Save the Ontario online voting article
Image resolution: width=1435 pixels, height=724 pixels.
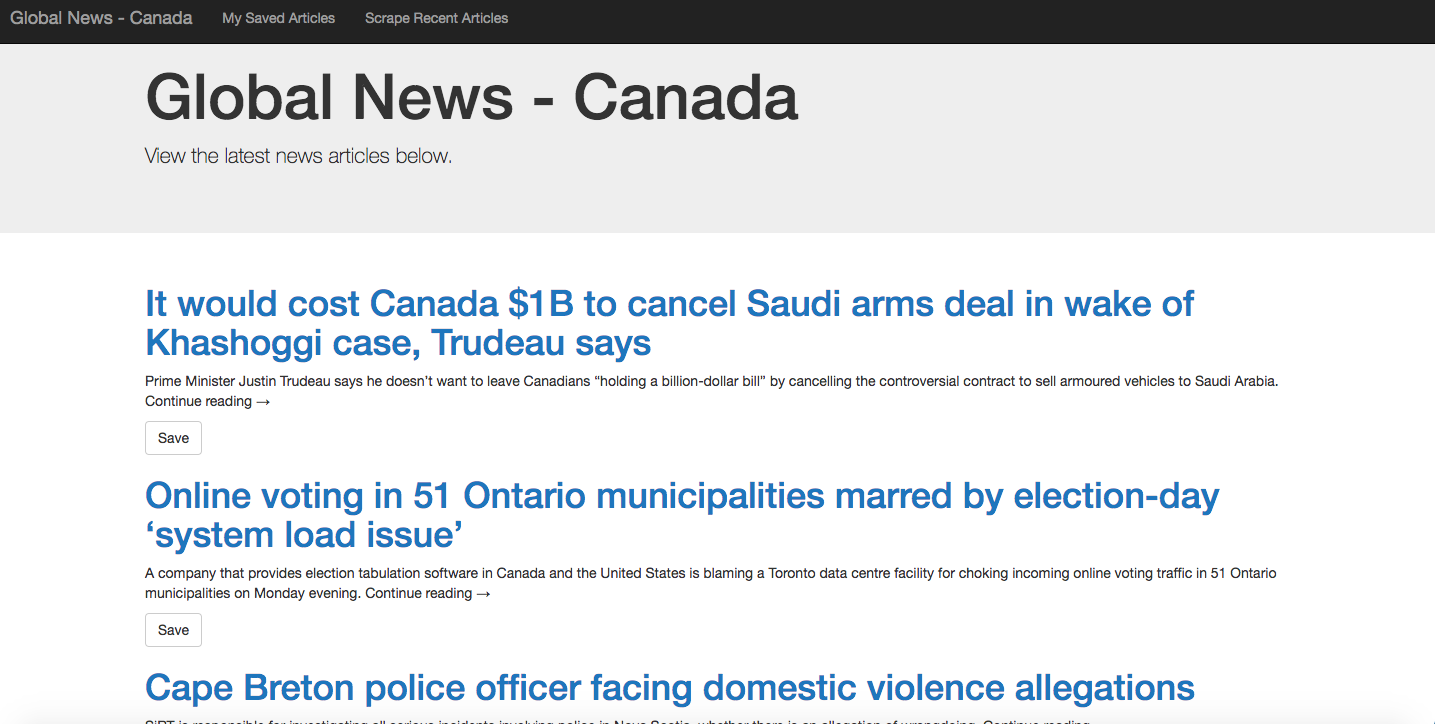[173, 630]
